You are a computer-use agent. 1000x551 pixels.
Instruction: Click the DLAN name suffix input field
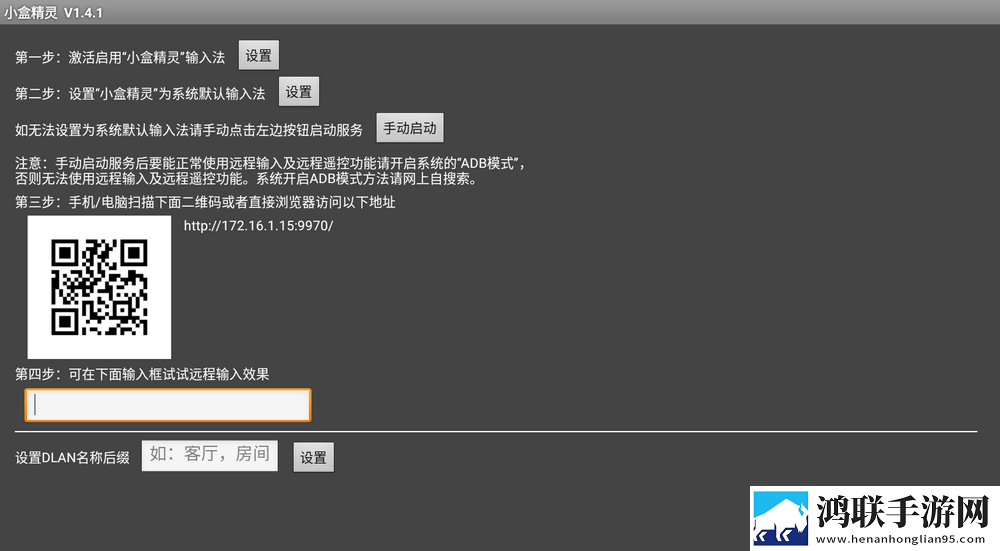209,455
